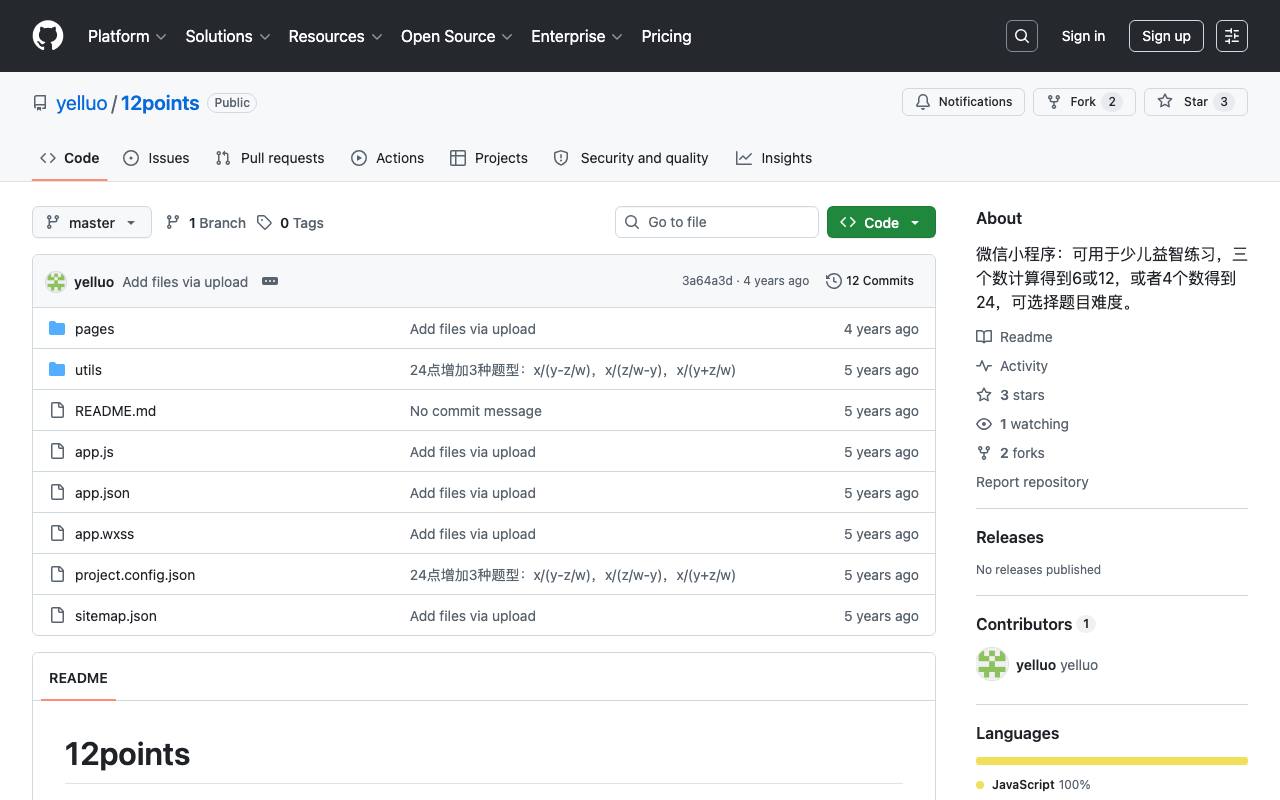The image size is (1280, 800).
Task: Open the master branch selector dropdown
Action: pyautogui.click(x=92, y=222)
